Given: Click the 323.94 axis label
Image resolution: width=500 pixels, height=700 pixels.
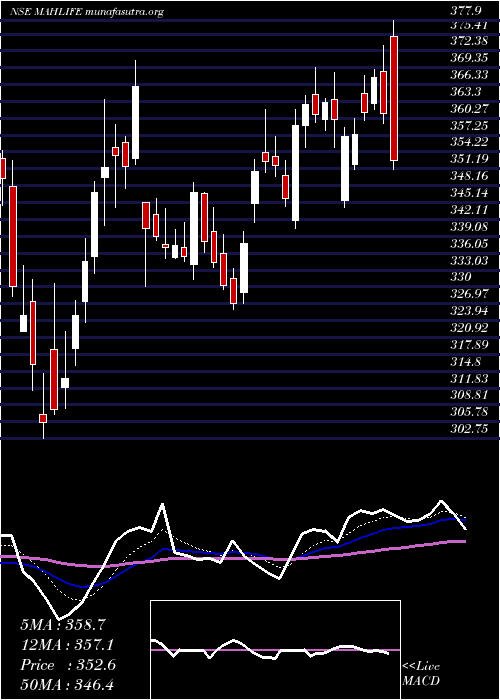Looking at the screenshot, I should click(x=468, y=311).
